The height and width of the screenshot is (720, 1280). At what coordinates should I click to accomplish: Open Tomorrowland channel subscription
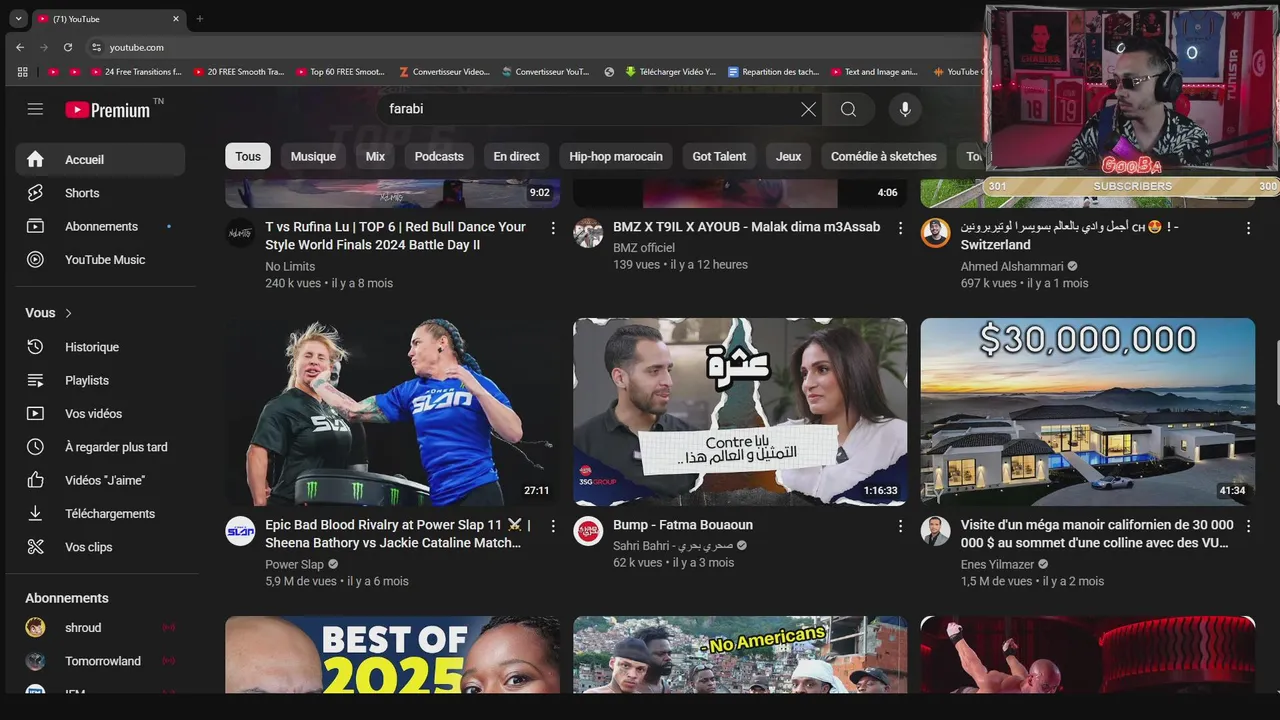pos(100,661)
